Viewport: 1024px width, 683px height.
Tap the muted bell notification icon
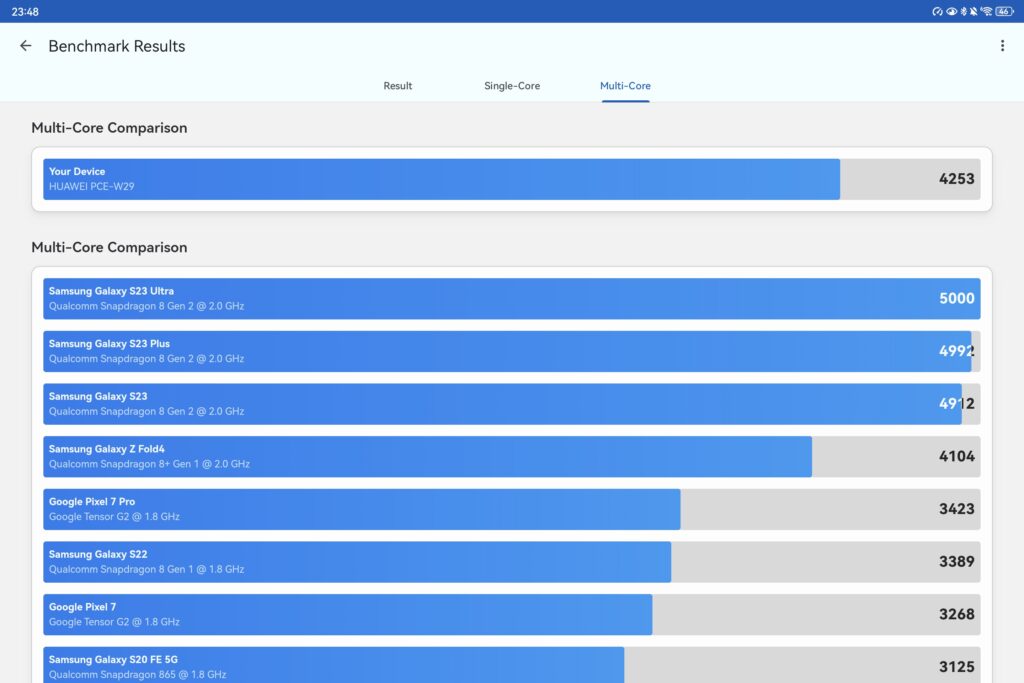[974, 11]
